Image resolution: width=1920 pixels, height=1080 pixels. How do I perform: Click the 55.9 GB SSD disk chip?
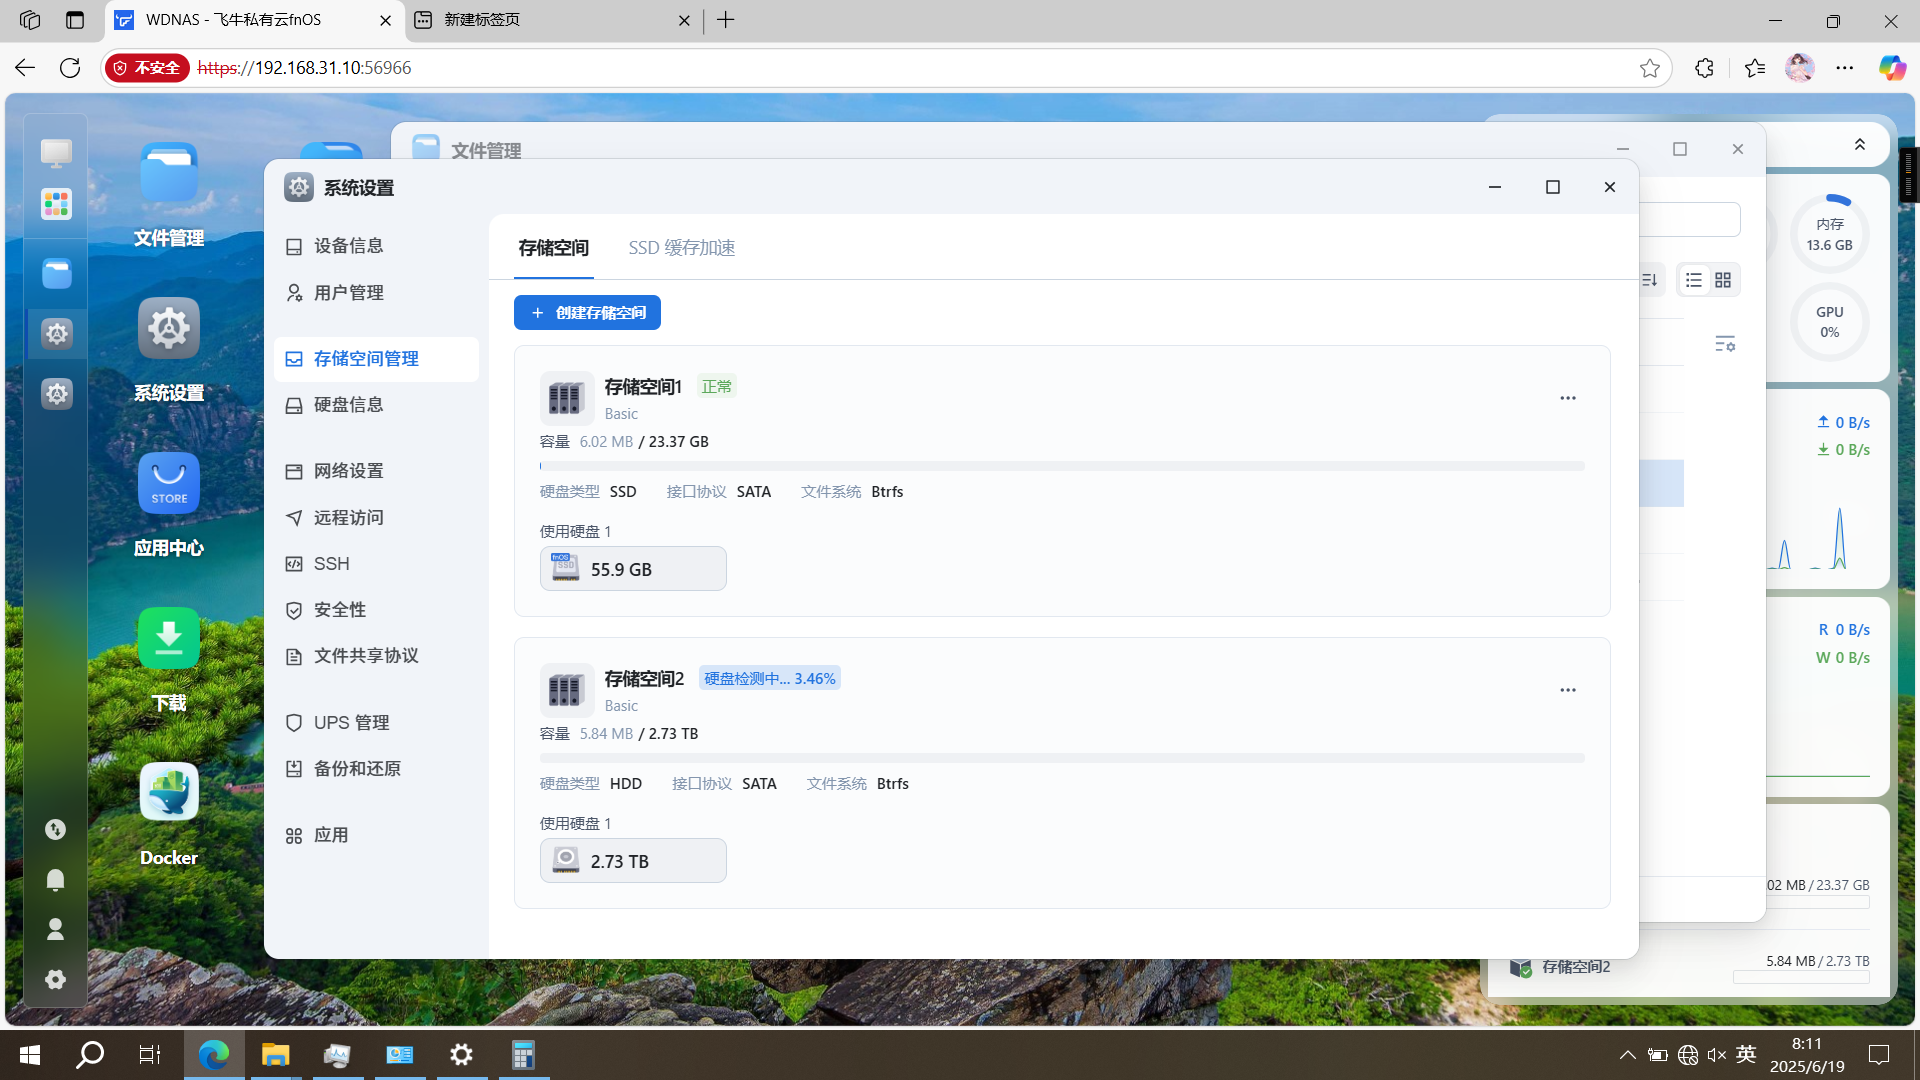pyautogui.click(x=632, y=569)
